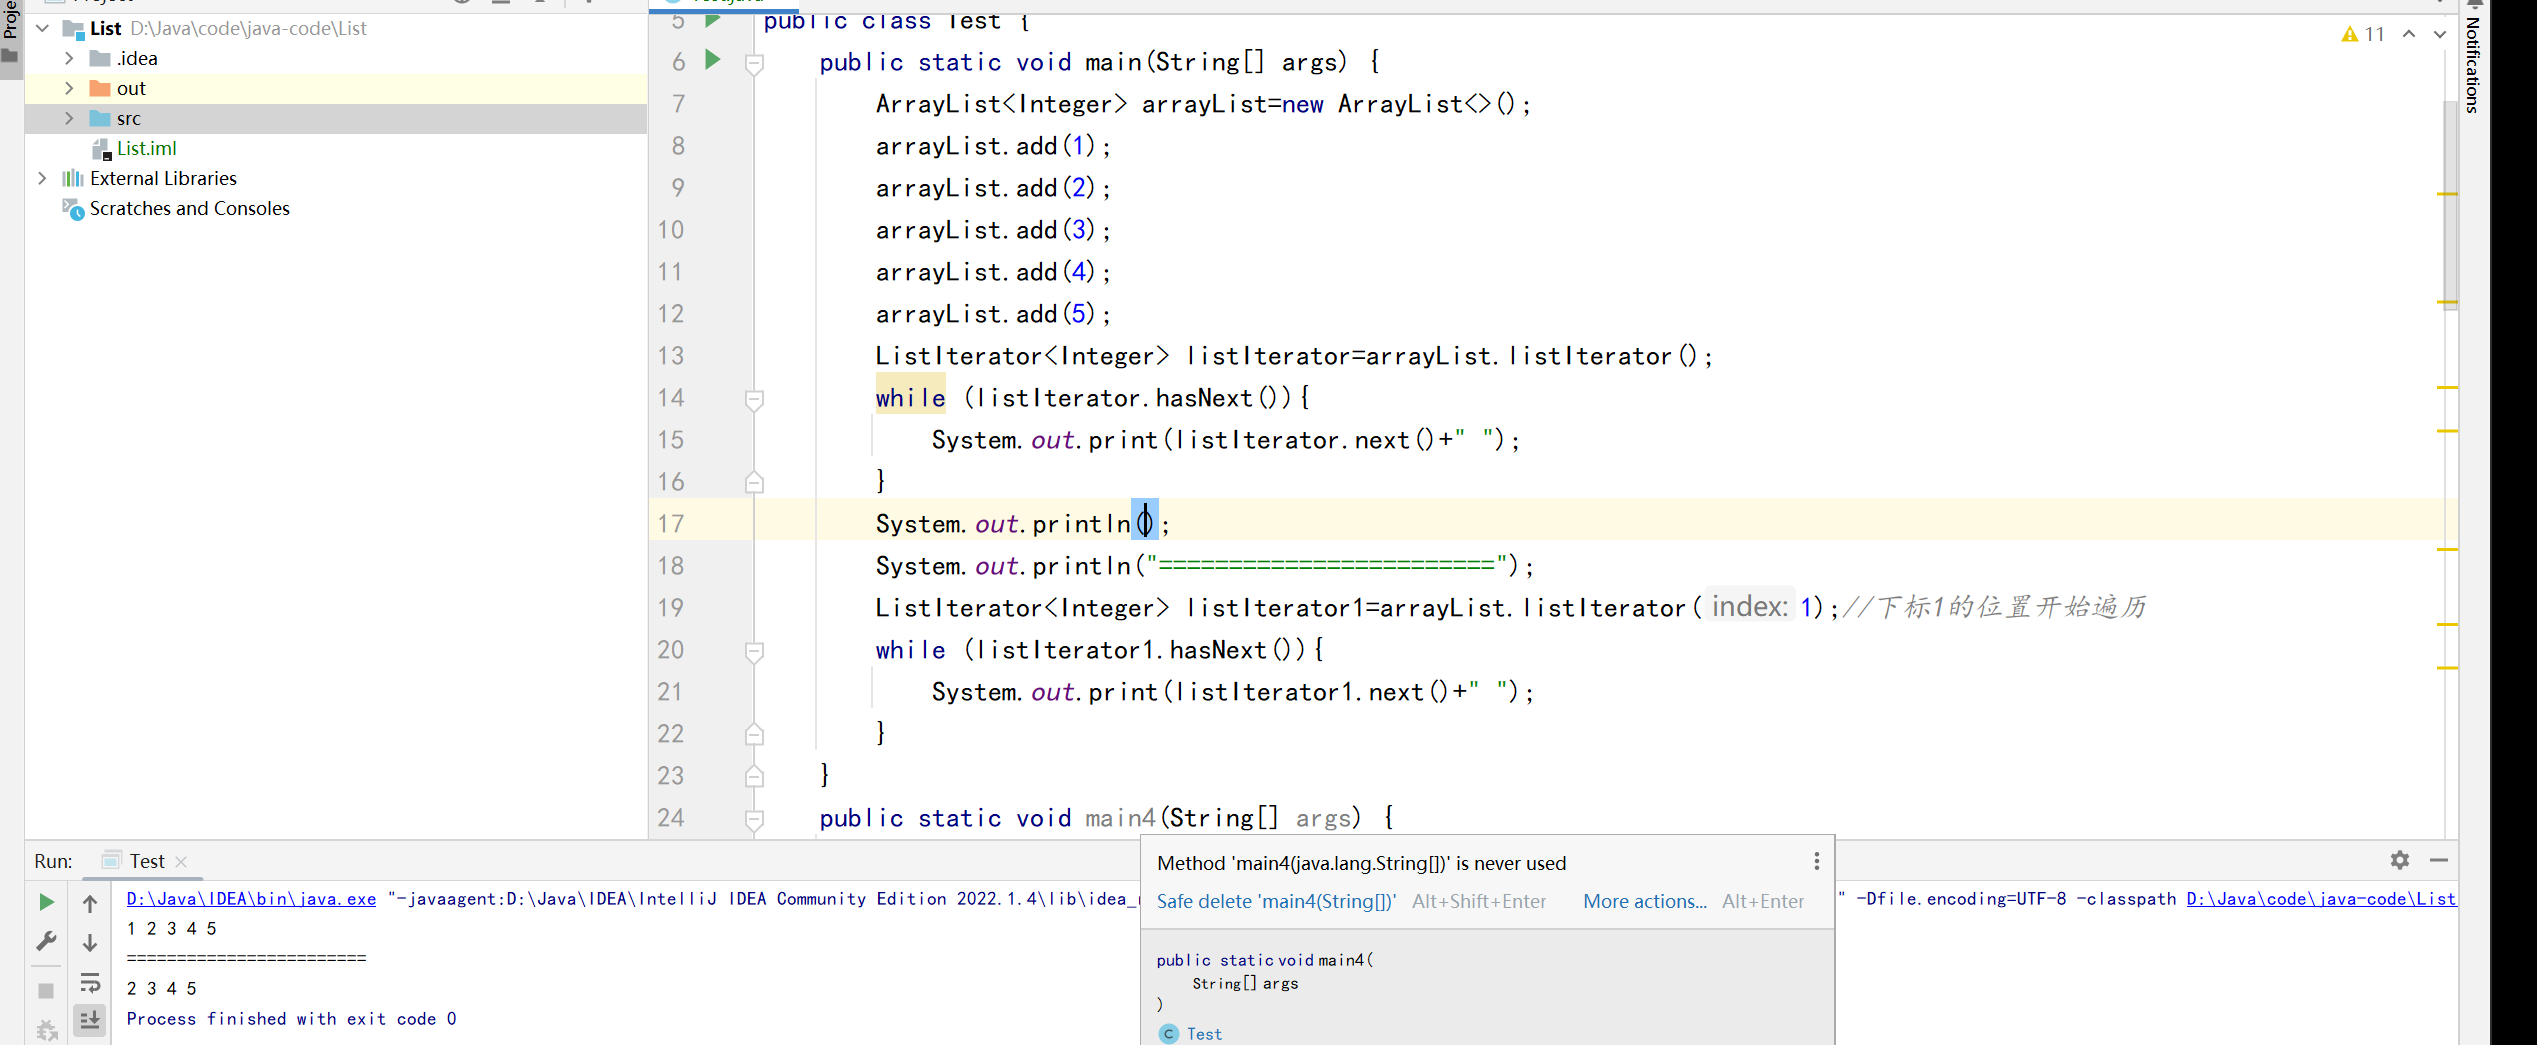Open the classpath D:\Java\code\java-code\List link
Image resolution: width=2537 pixels, height=1045 pixels.
click(2321, 899)
